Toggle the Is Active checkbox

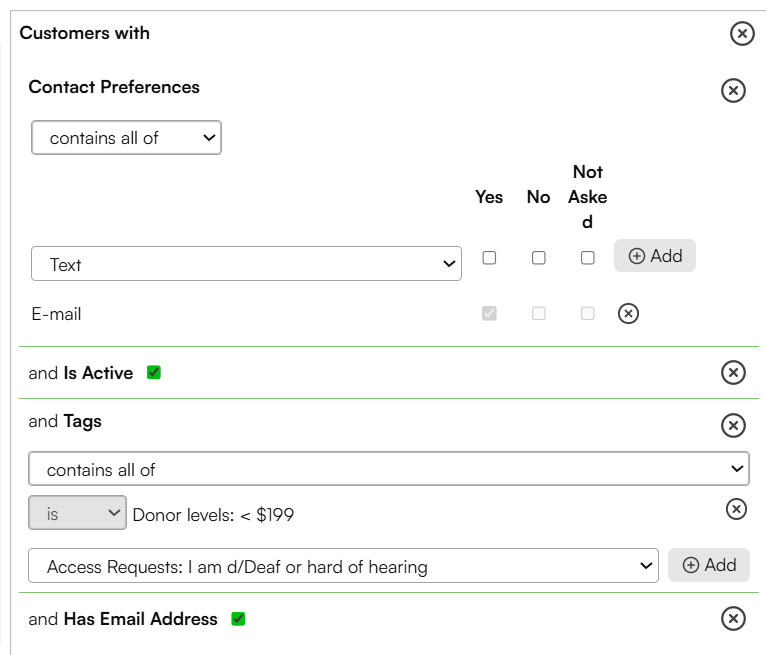(154, 373)
